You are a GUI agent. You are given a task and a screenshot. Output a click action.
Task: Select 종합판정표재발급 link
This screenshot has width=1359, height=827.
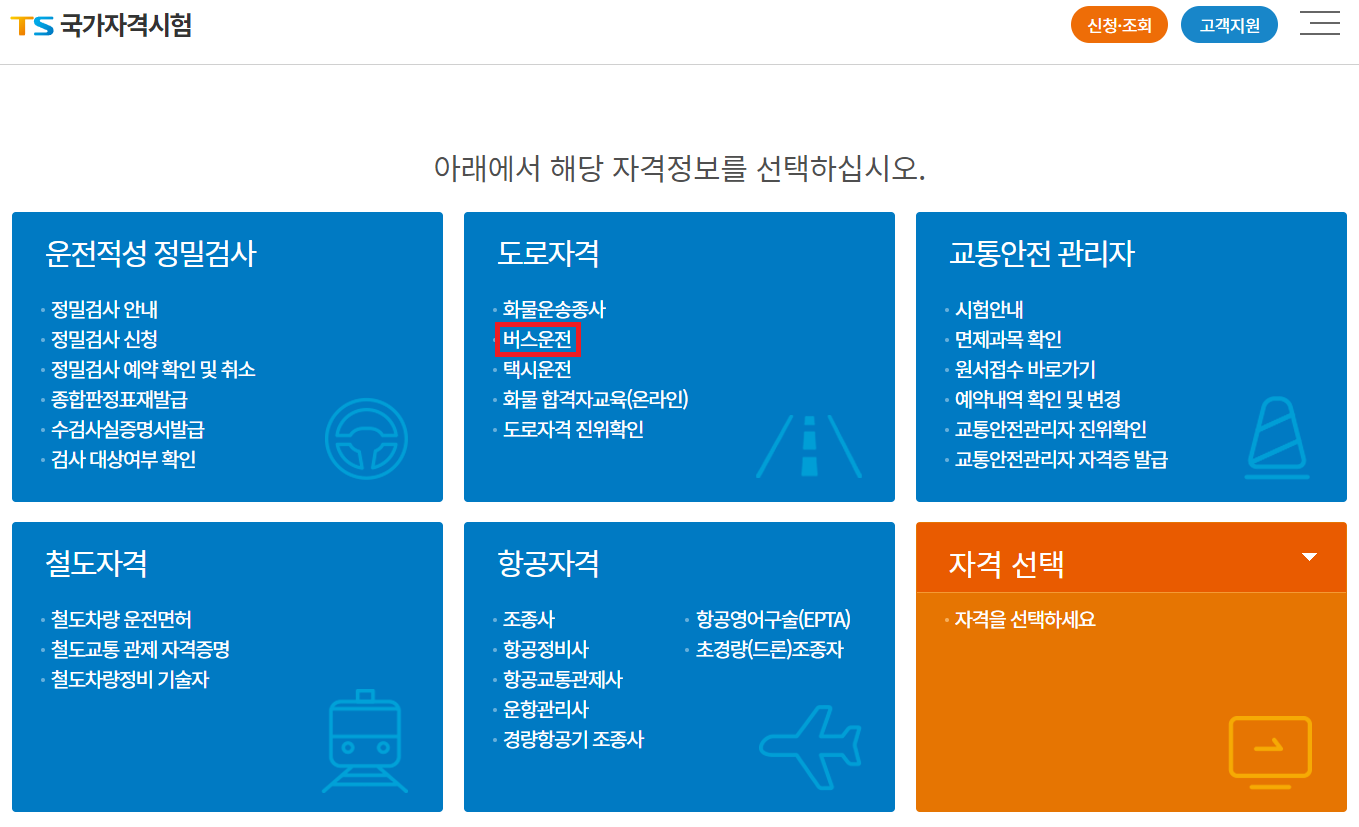click(x=119, y=400)
